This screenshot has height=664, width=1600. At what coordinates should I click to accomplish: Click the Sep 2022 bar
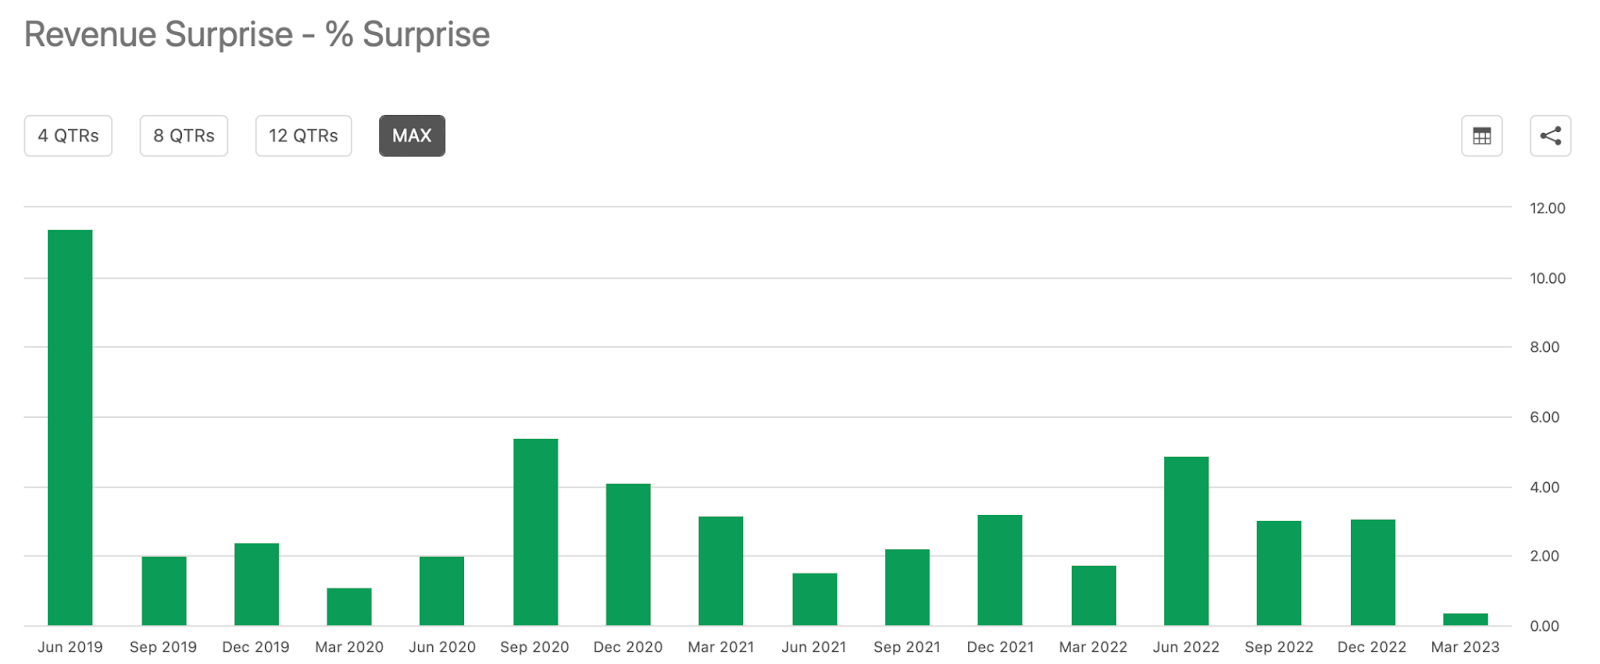point(1279,573)
